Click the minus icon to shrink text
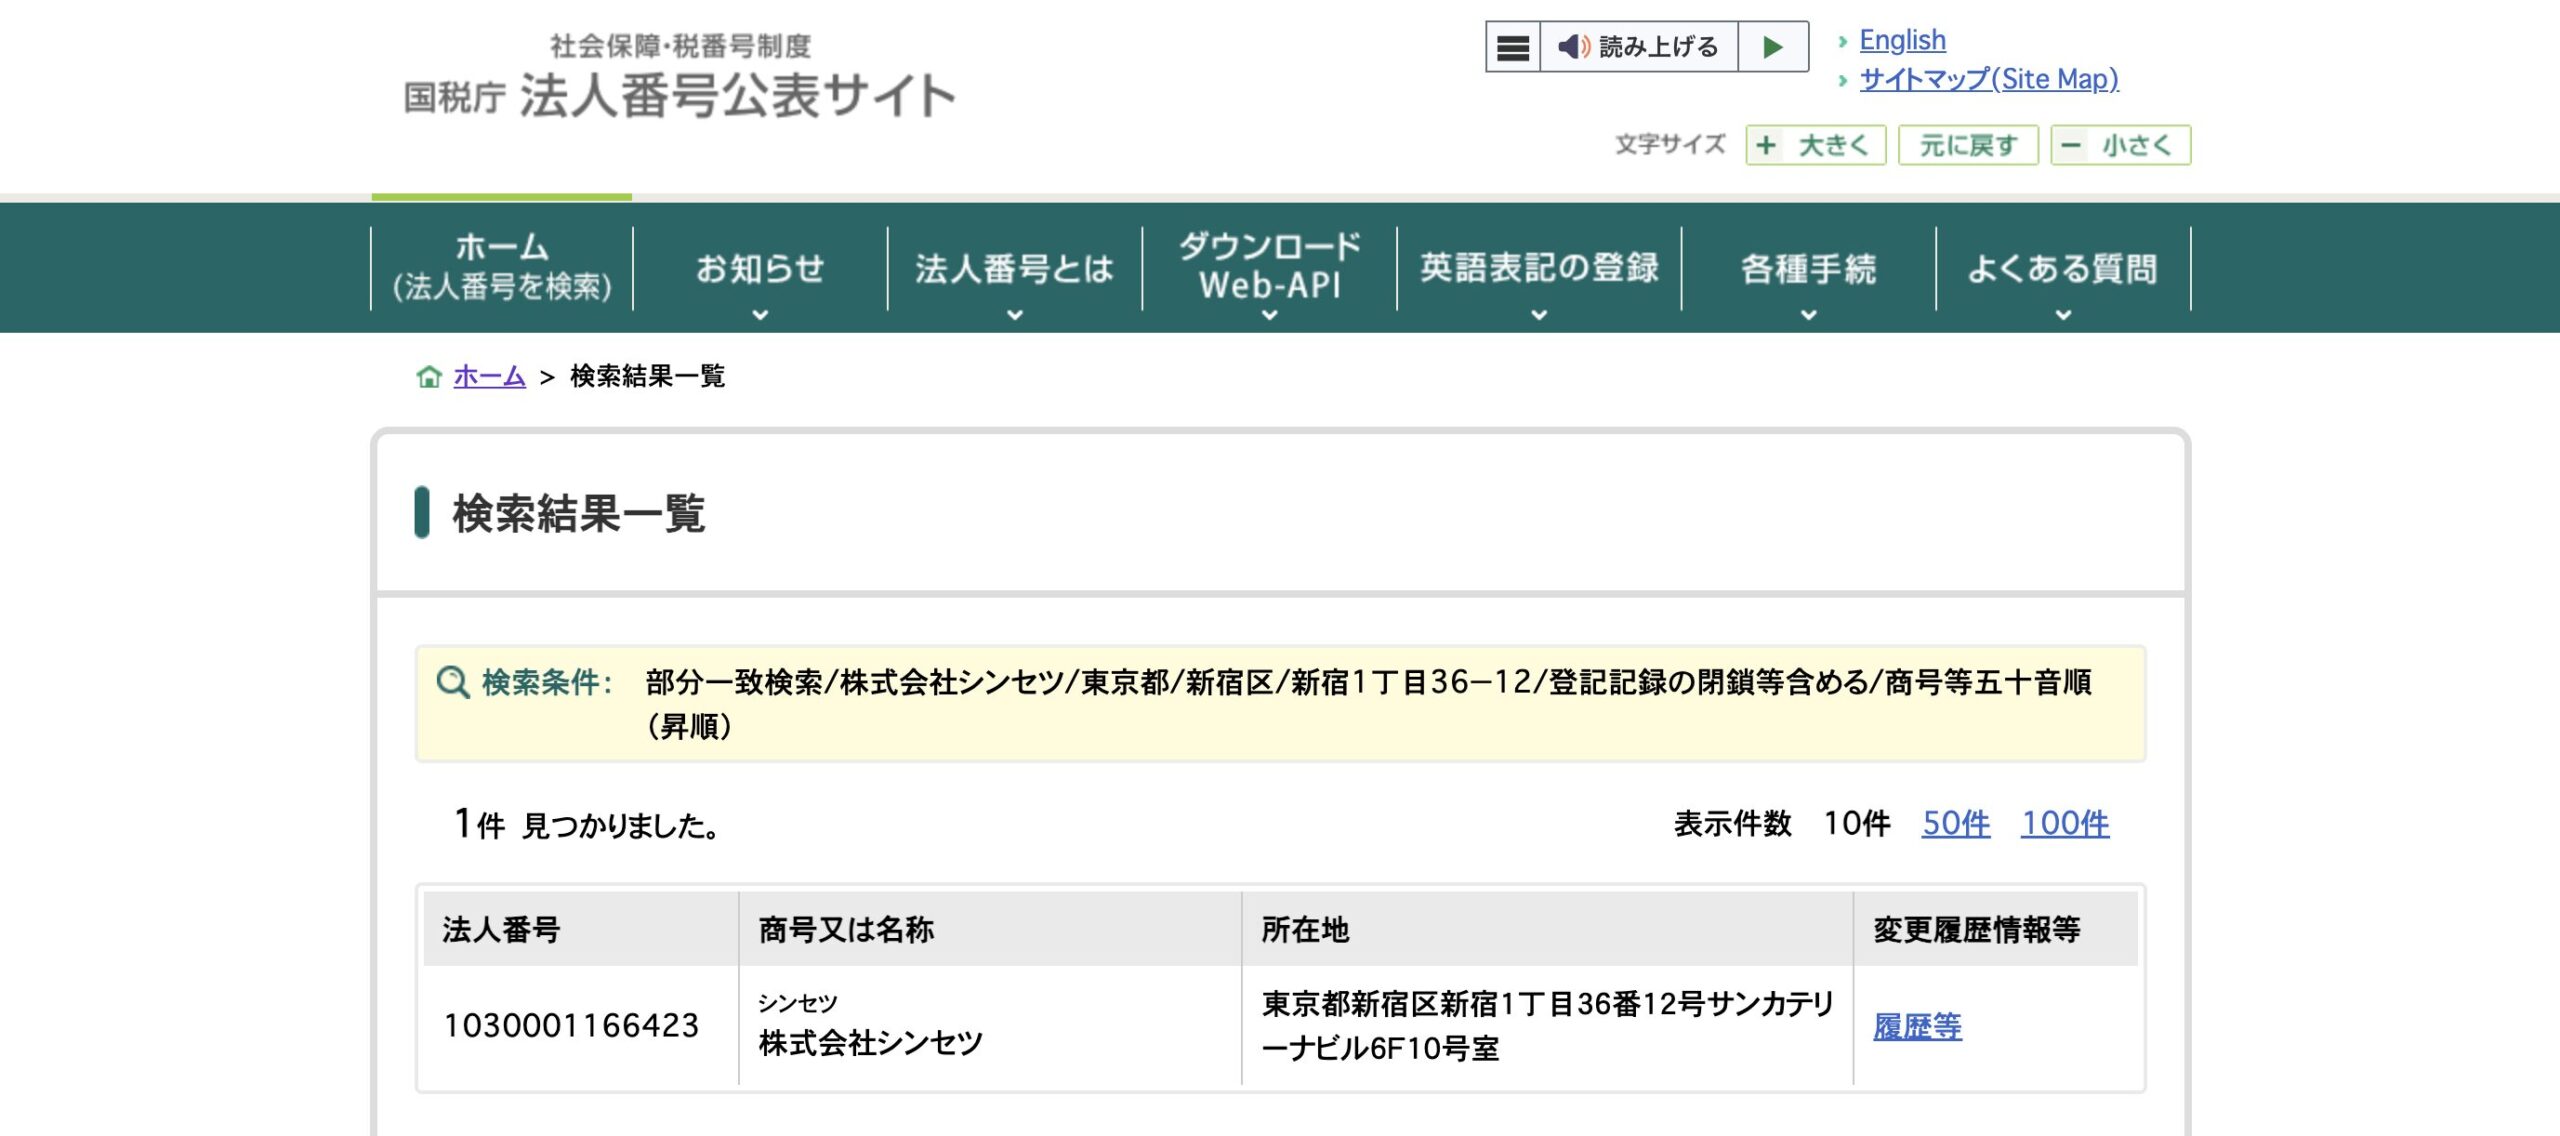2560x1136 pixels. click(x=2073, y=145)
